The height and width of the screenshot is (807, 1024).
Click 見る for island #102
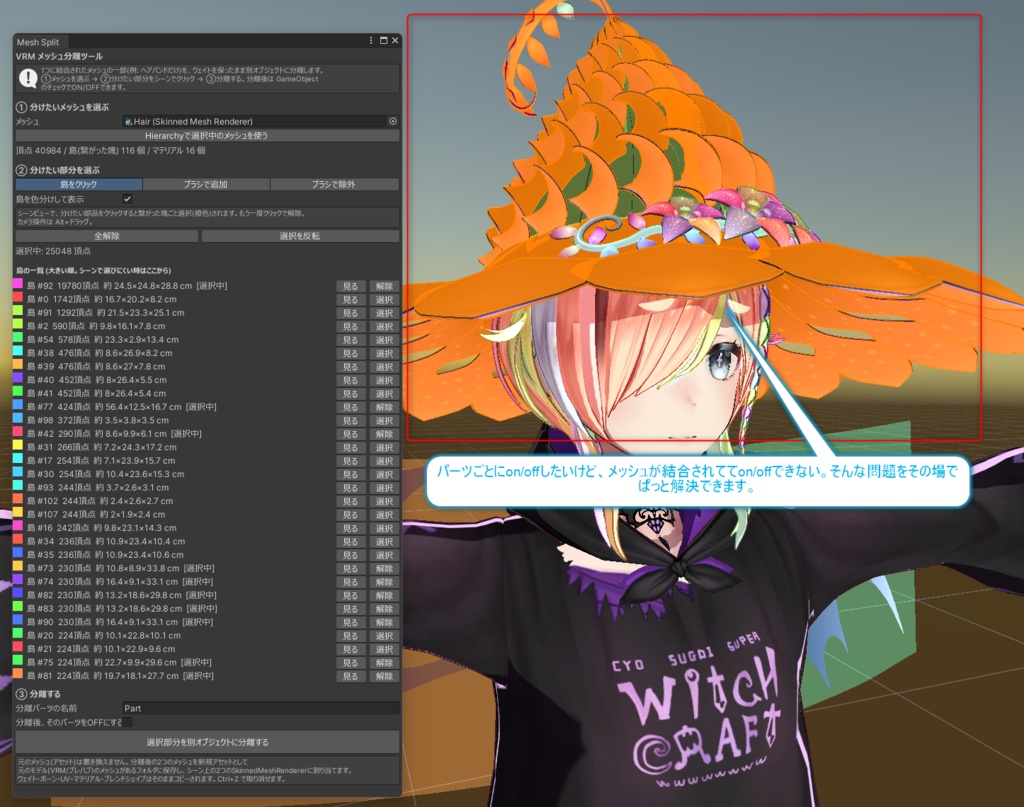pos(351,501)
